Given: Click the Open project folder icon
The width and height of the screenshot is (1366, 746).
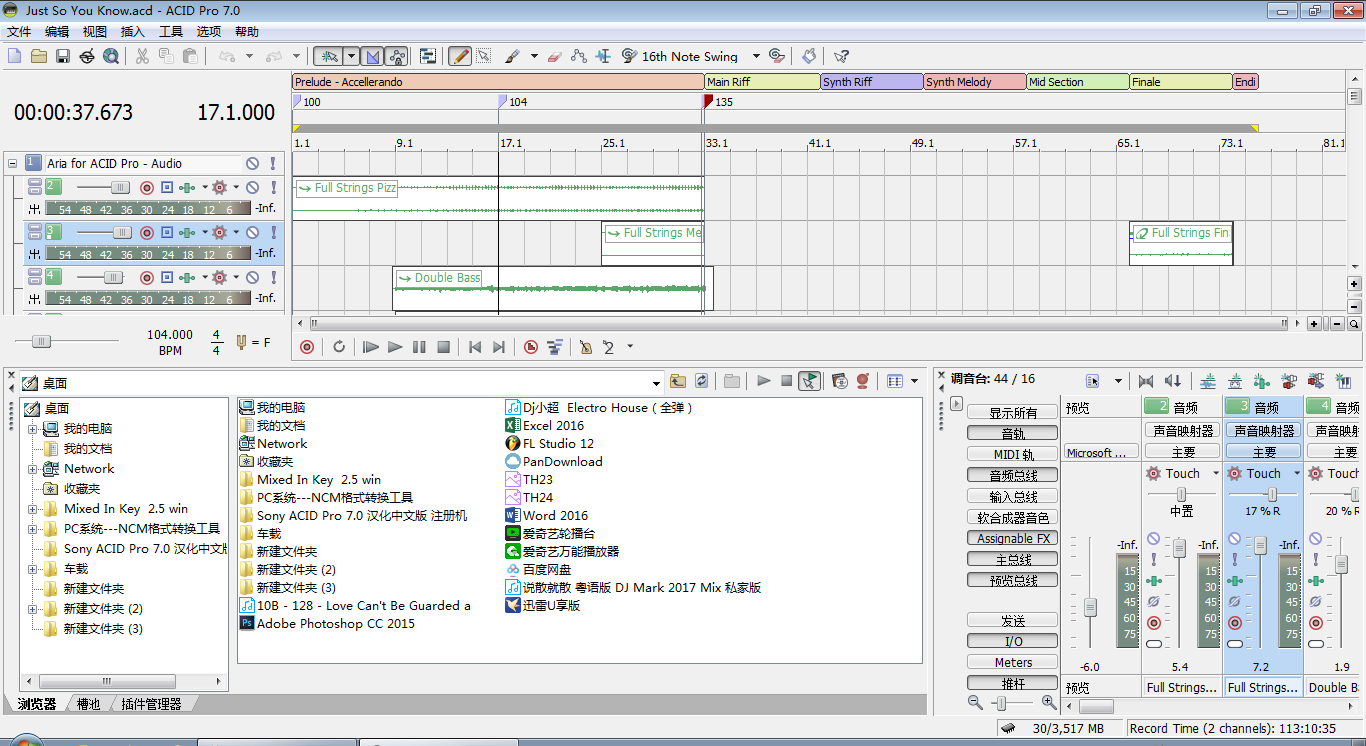Looking at the screenshot, I should 39,56.
